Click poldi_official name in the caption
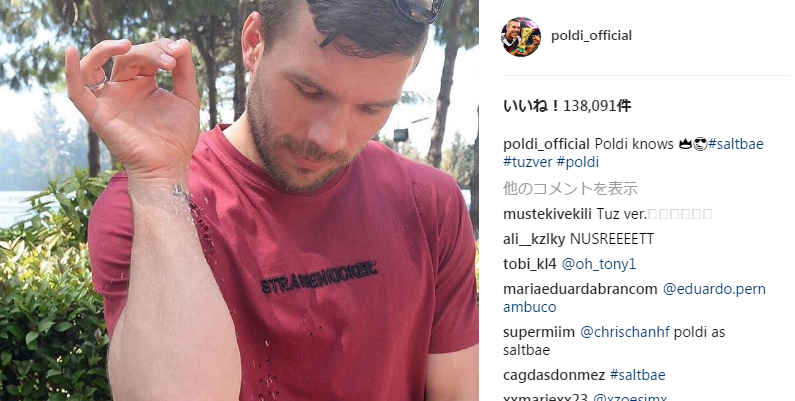This screenshot has height=401, width=795. pos(546,144)
